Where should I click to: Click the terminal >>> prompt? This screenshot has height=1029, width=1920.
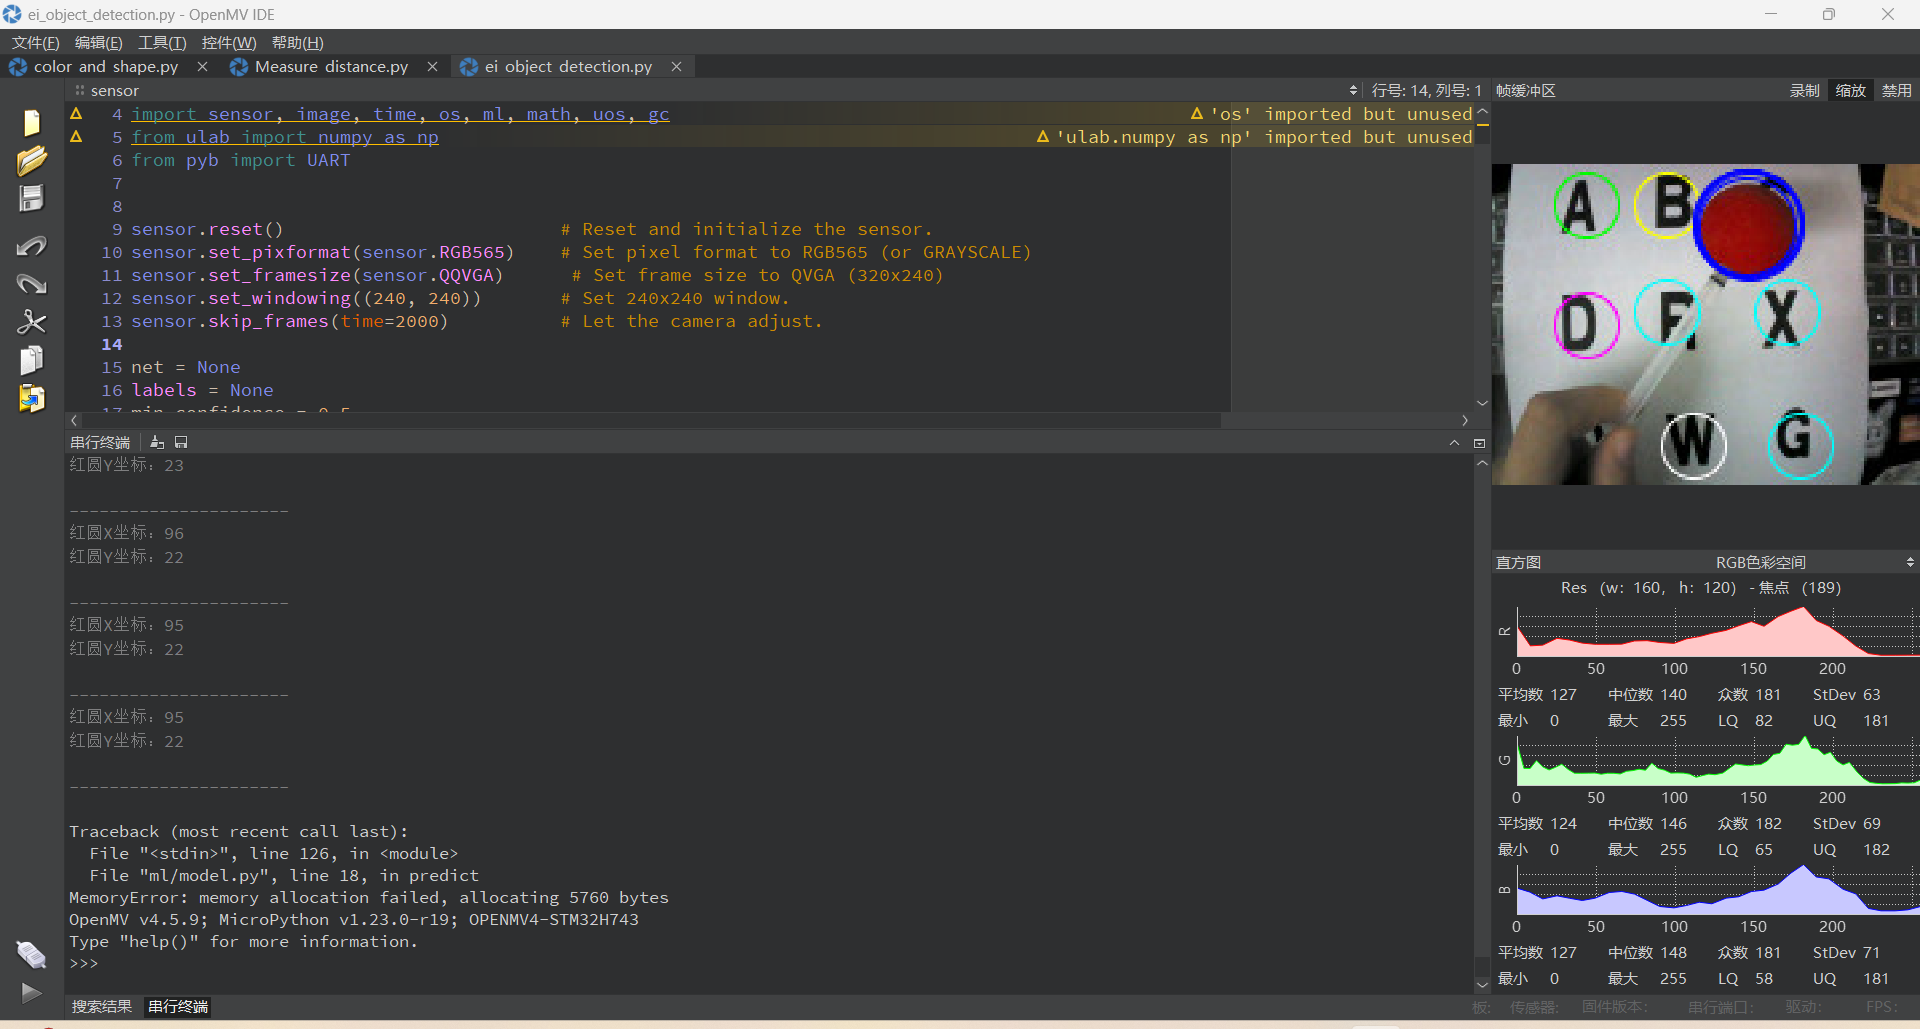84,963
